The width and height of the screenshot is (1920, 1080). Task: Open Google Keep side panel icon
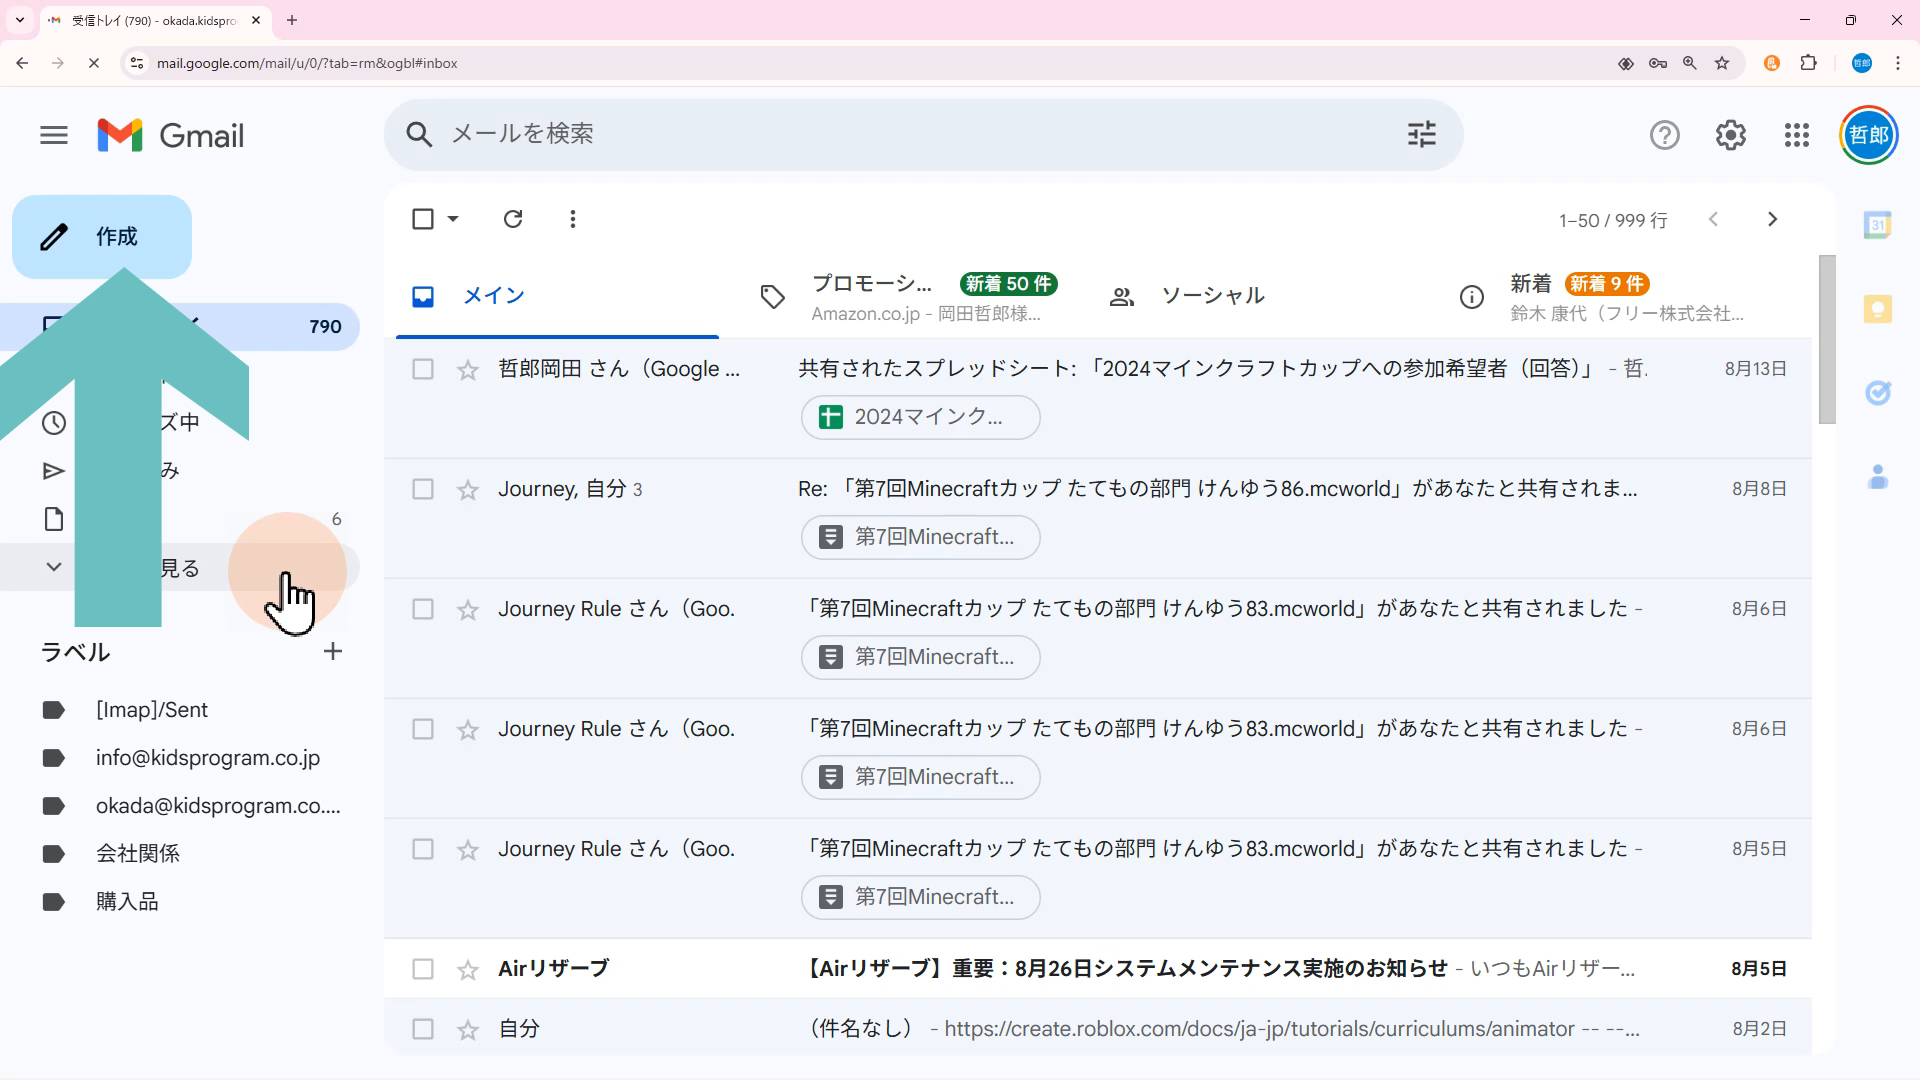tap(1877, 309)
